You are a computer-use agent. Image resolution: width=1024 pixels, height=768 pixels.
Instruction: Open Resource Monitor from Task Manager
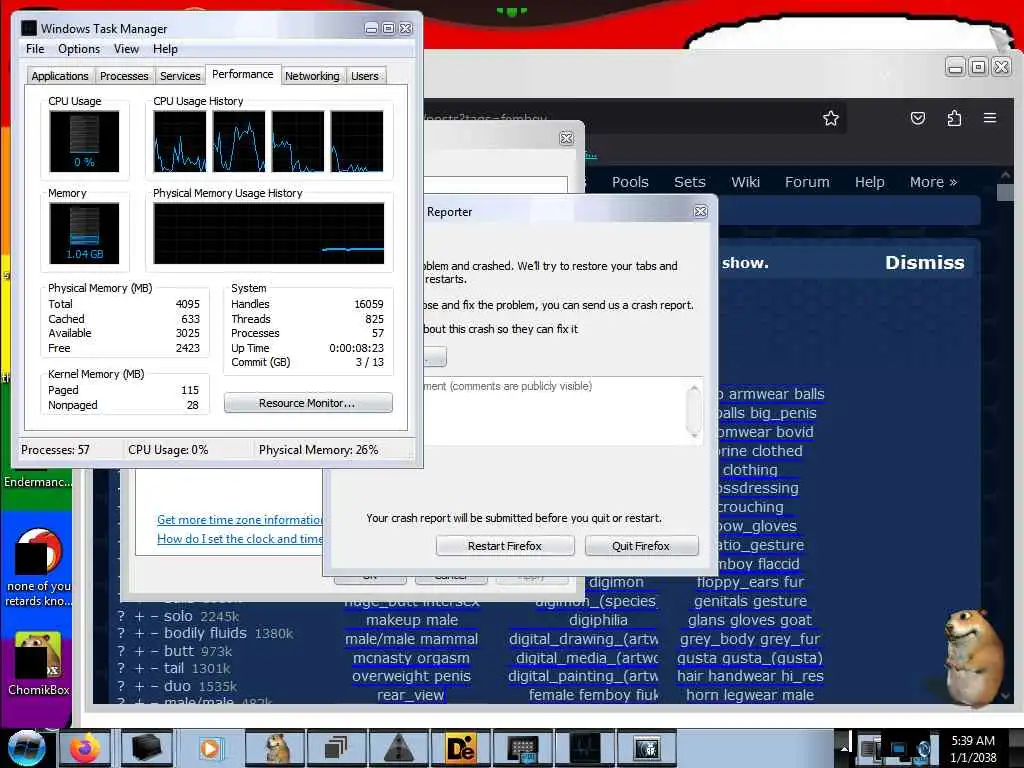308,403
